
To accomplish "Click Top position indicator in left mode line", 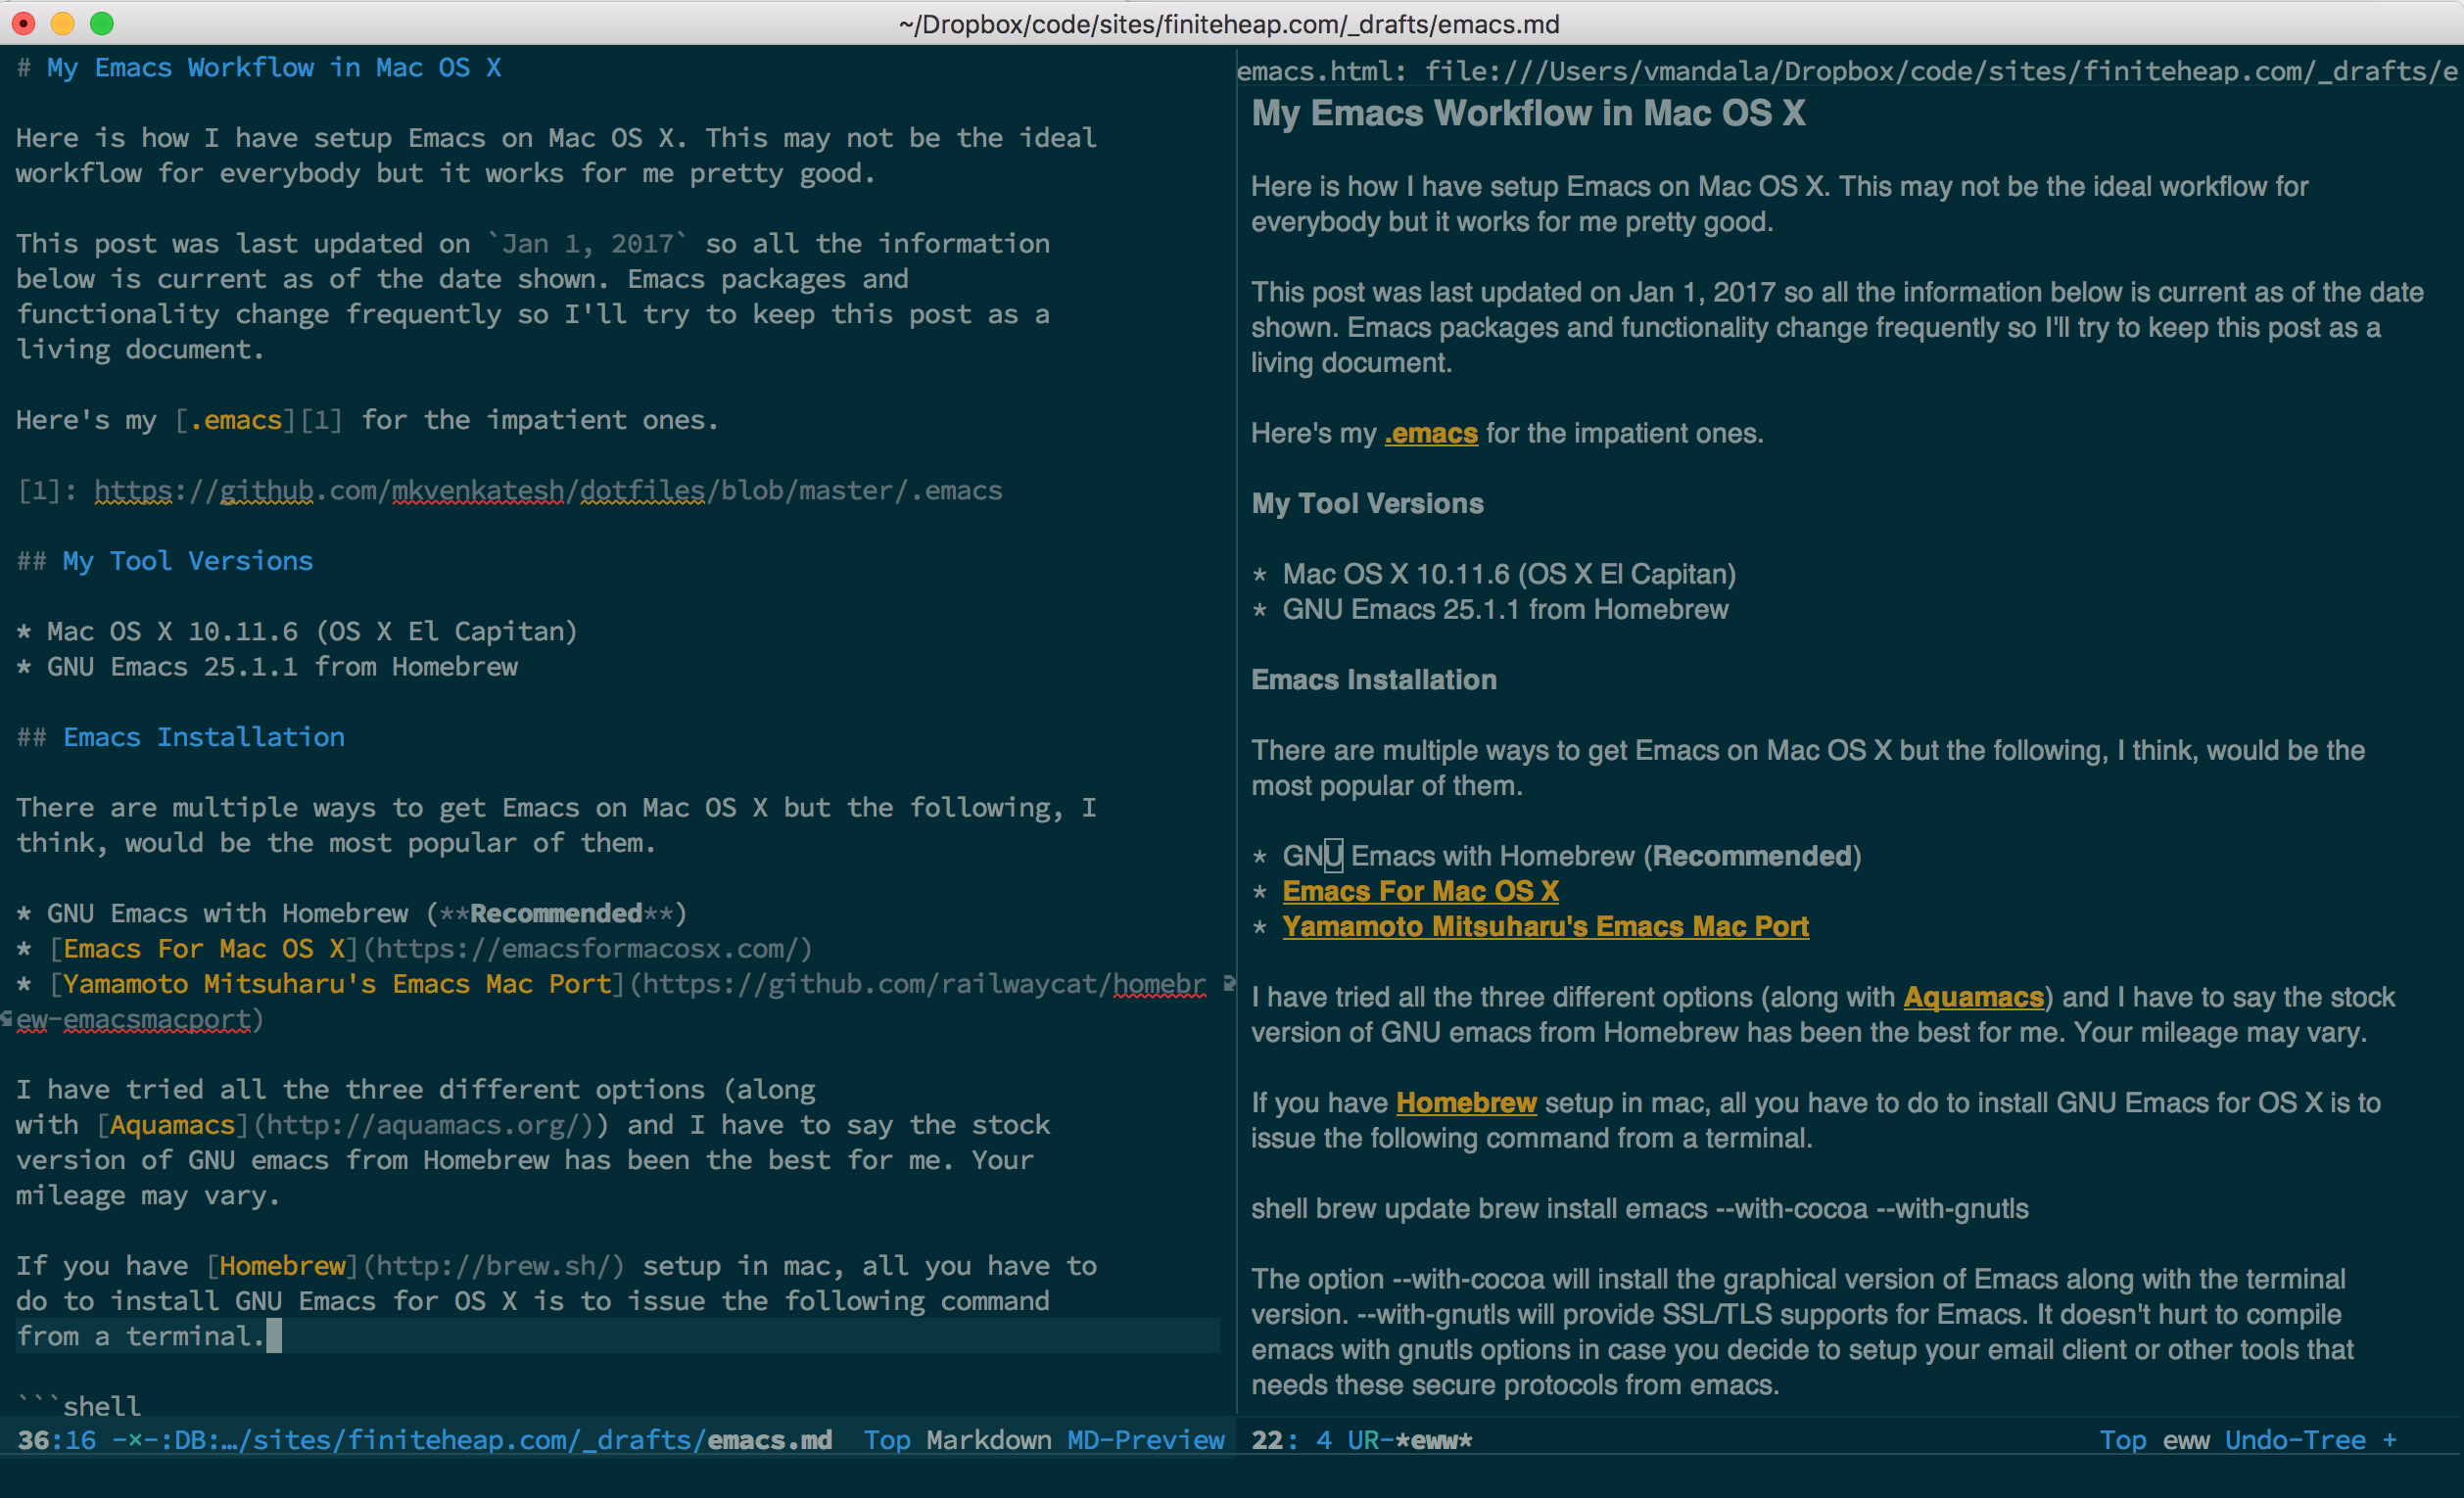I will (887, 1440).
